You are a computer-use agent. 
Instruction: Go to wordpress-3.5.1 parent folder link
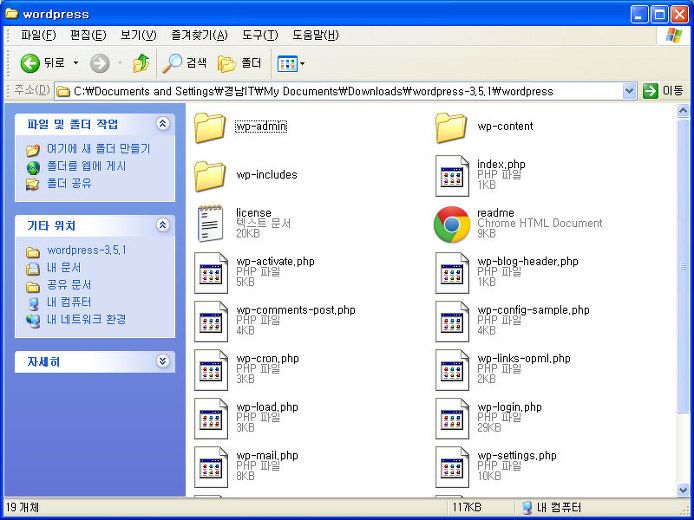tap(86, 250)
